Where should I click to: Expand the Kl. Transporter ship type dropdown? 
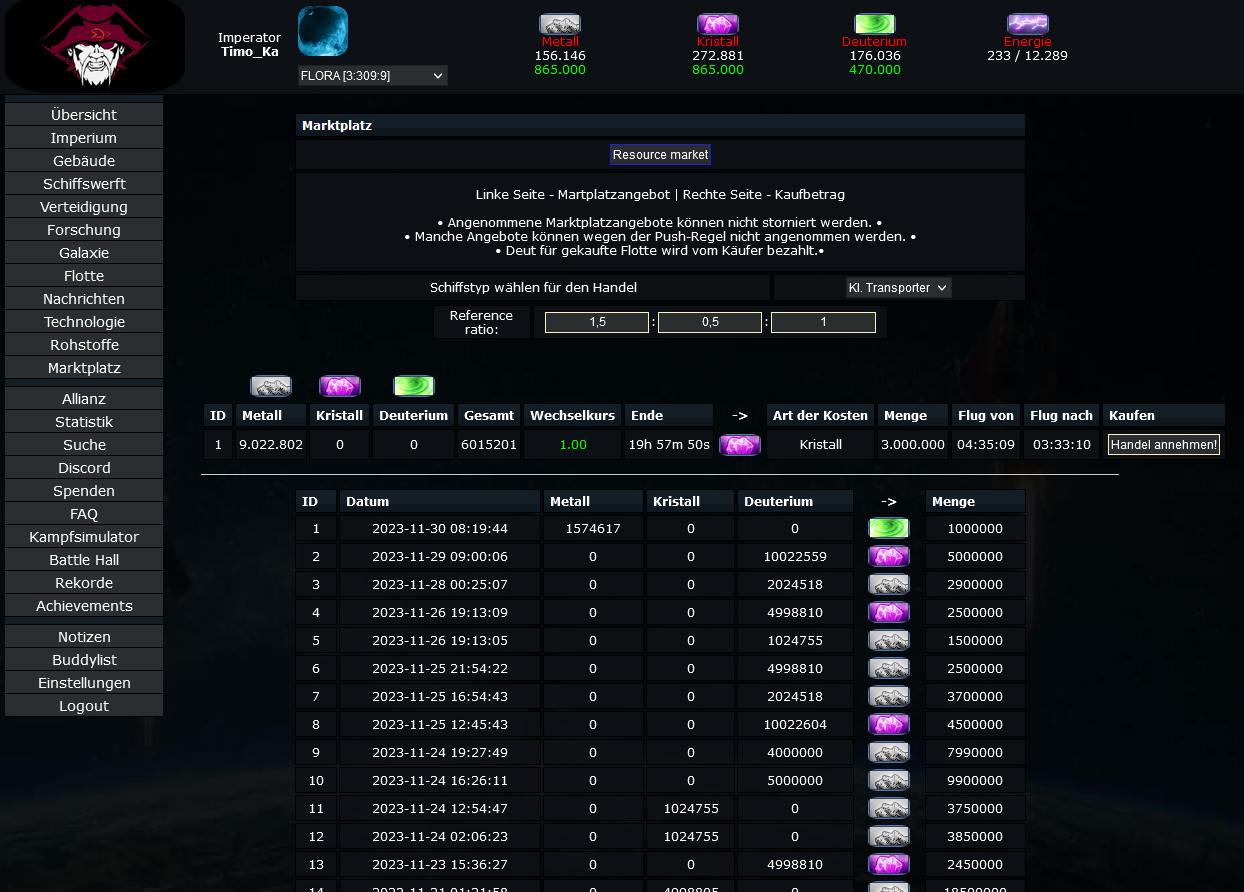click(897, 288)
